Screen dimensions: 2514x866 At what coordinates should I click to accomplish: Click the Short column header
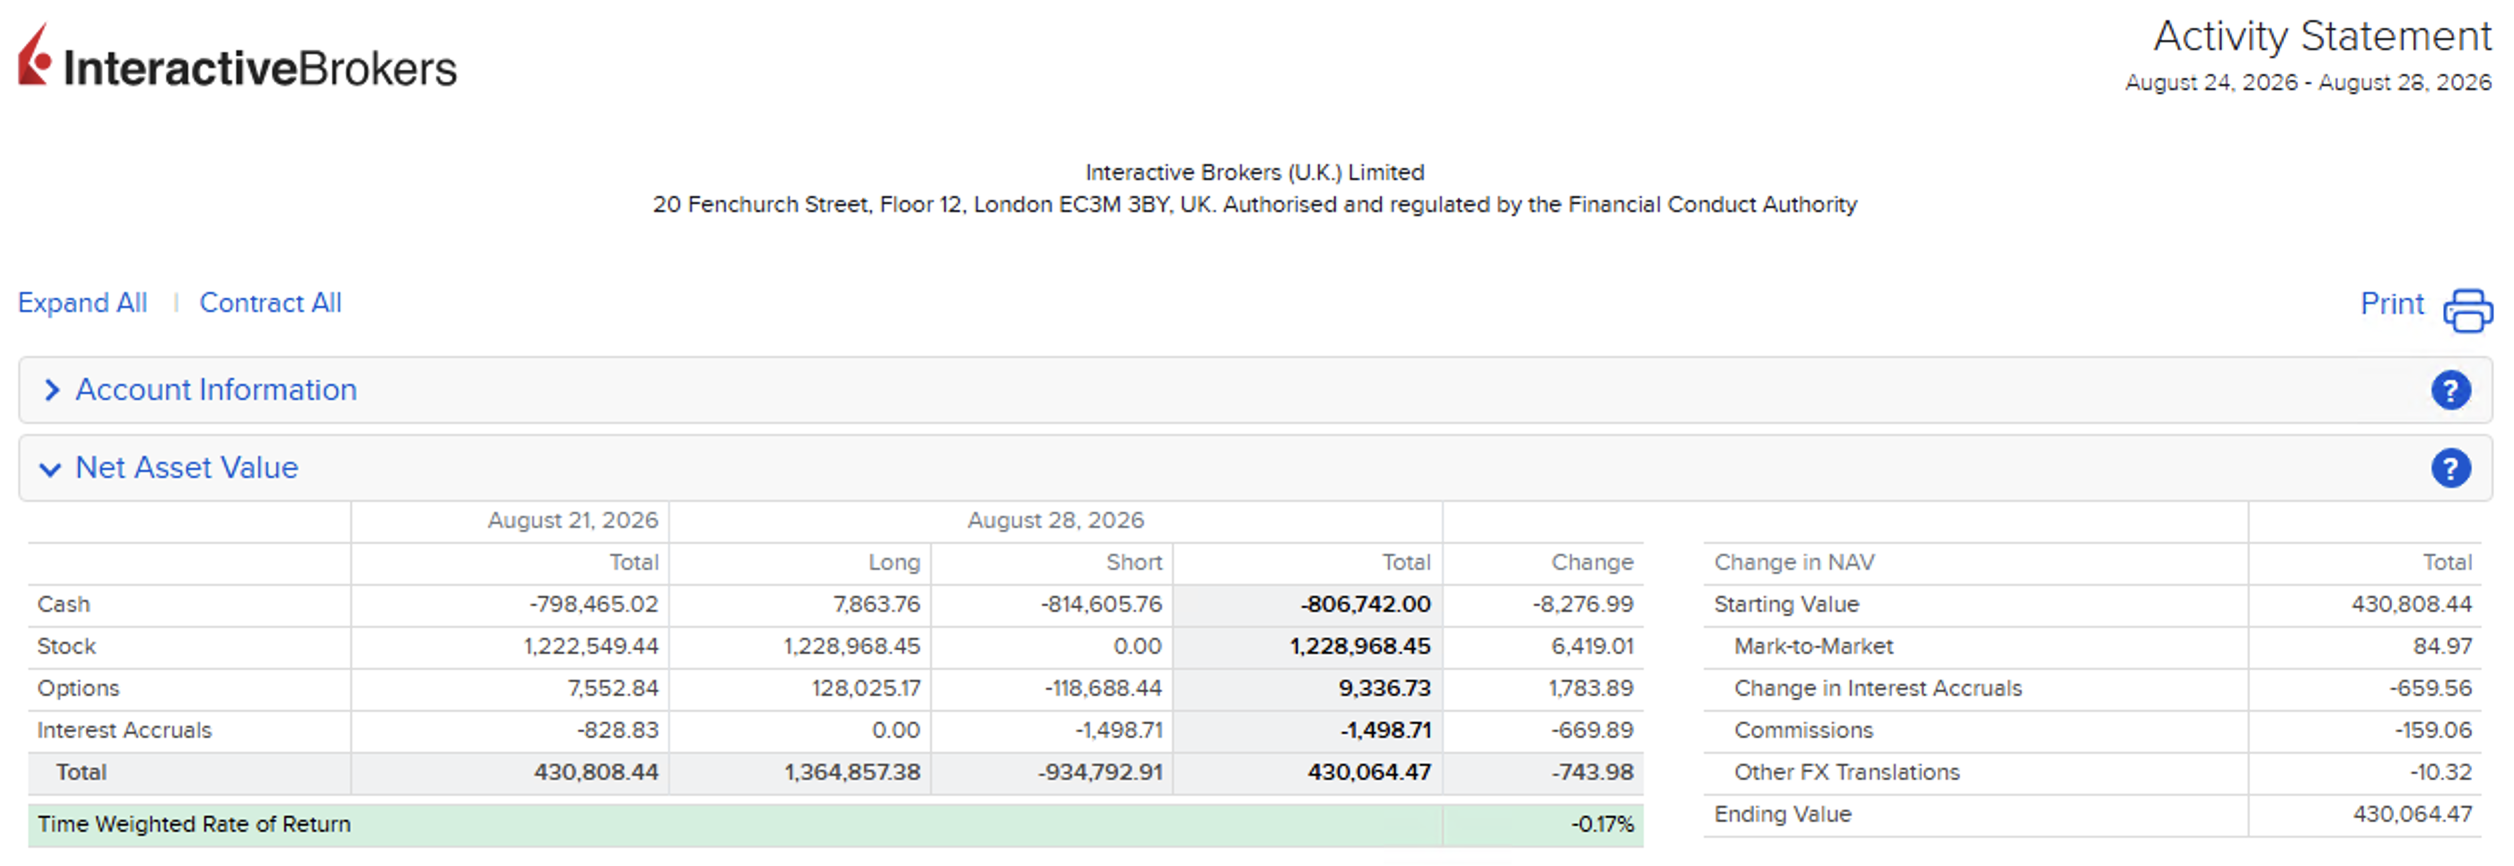coord(1134,562)
